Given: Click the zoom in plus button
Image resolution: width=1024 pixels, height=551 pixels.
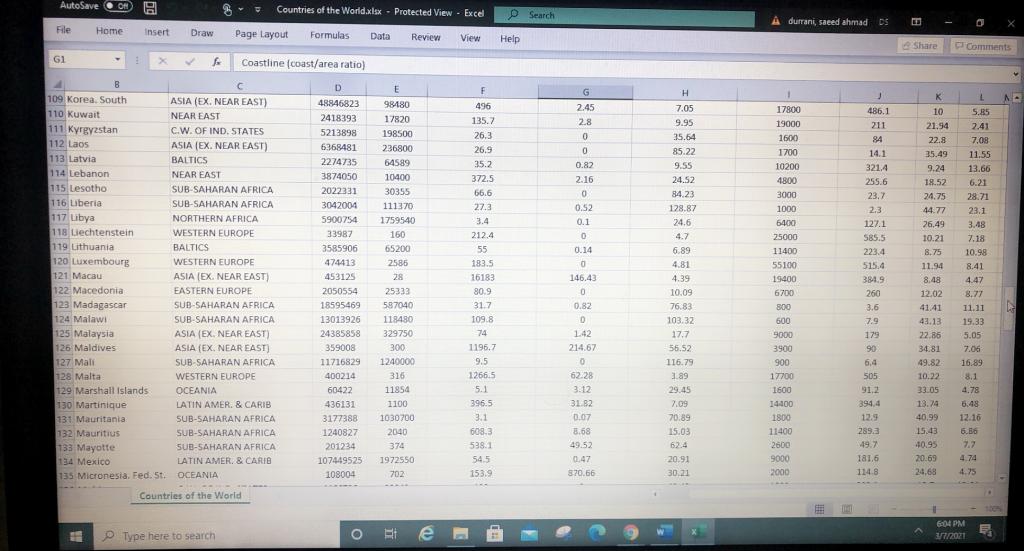Looking at the screenshot, I should pyautogui.click(x=974, y=509).
